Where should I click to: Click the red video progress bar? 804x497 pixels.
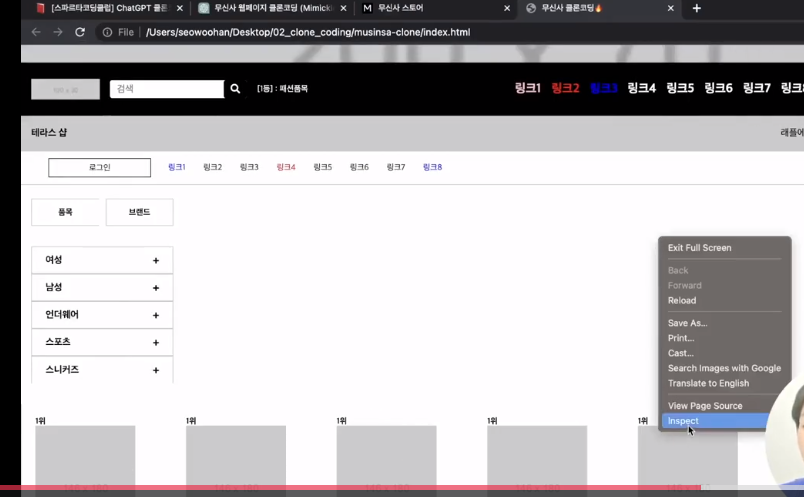point(351,487)
